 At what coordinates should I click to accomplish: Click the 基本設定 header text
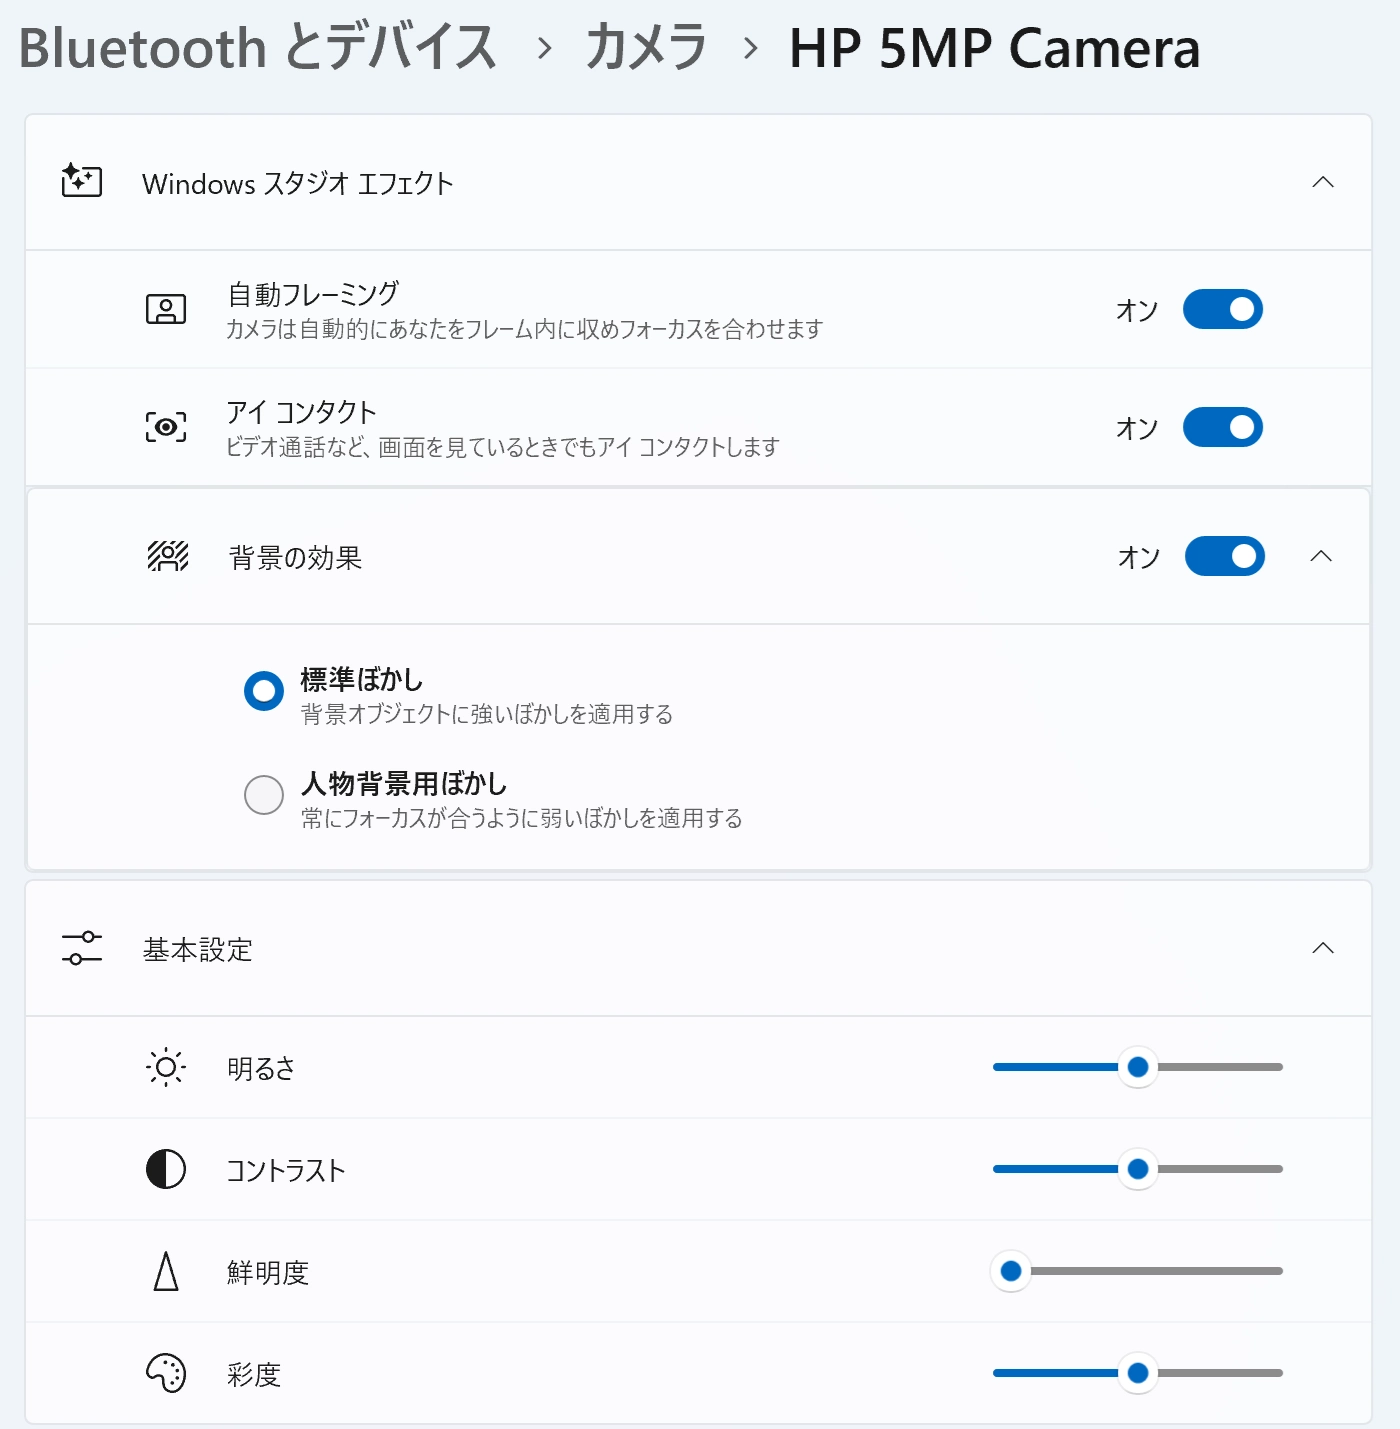pos(197,949)
